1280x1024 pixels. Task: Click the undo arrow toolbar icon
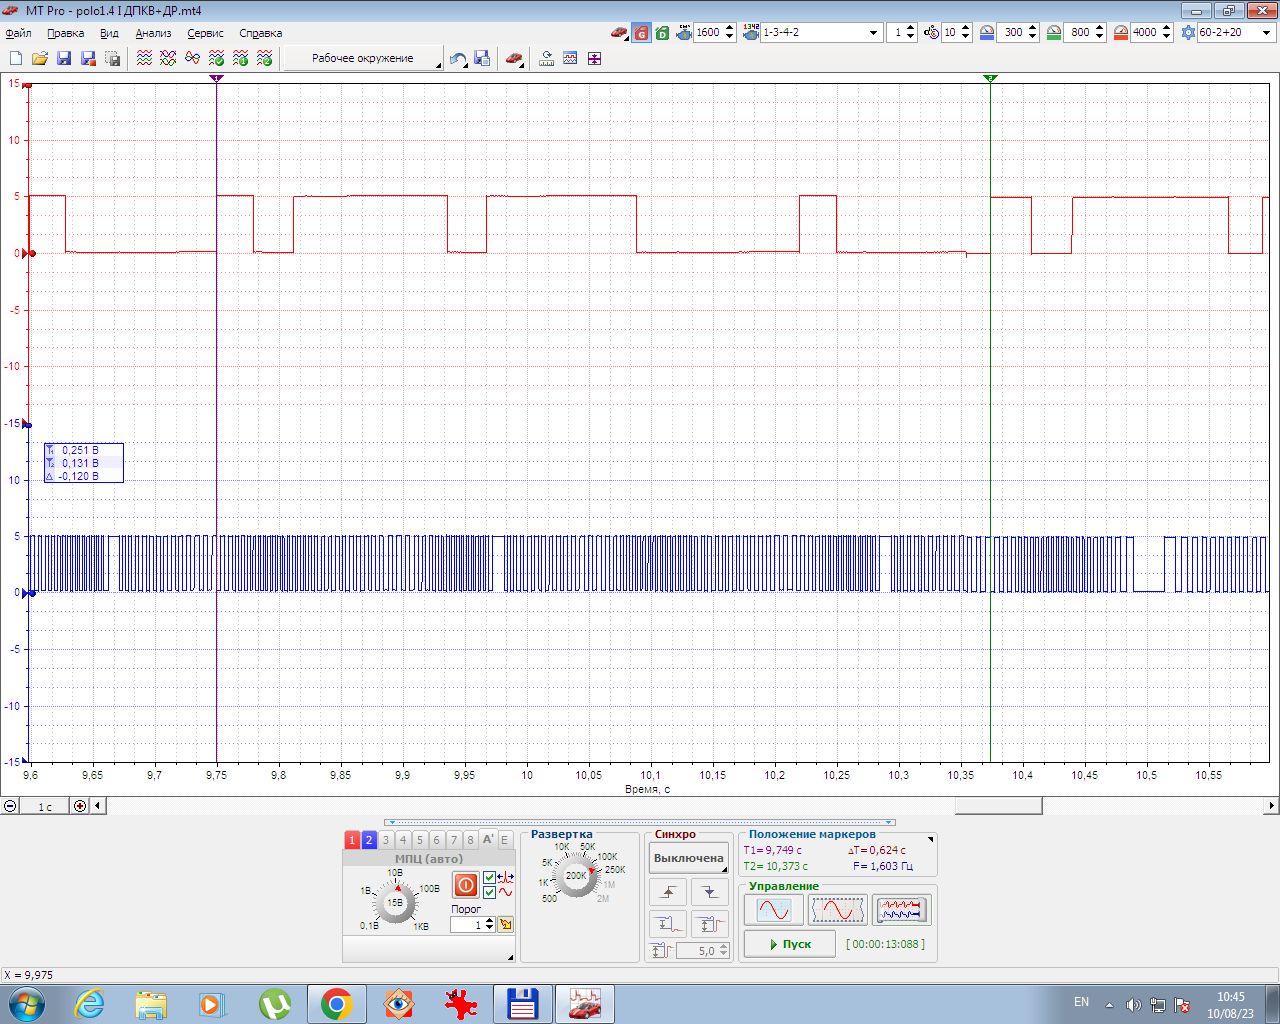[x=457, y=59]
